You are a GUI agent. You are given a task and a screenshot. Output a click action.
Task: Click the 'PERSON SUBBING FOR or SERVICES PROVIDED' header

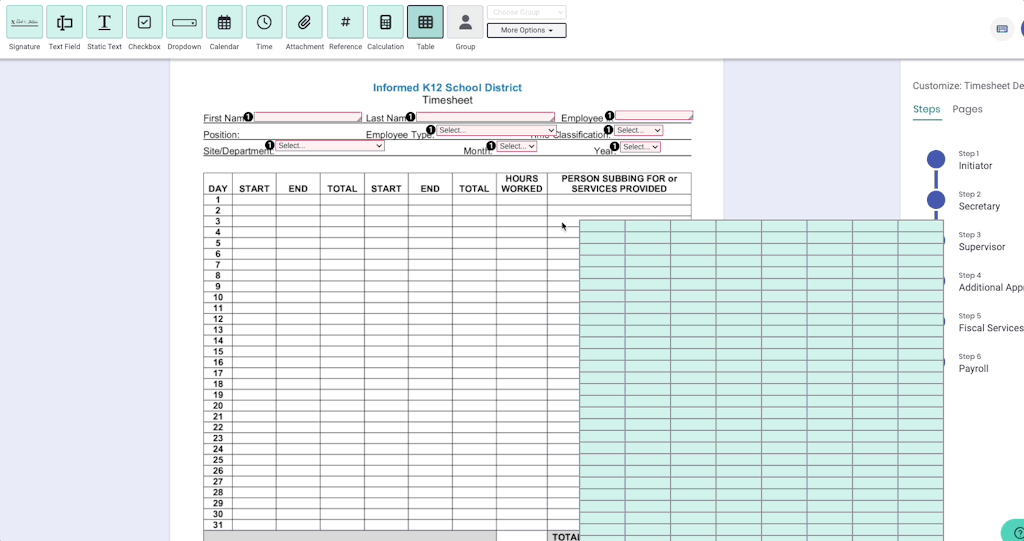[x=619, y=184]
